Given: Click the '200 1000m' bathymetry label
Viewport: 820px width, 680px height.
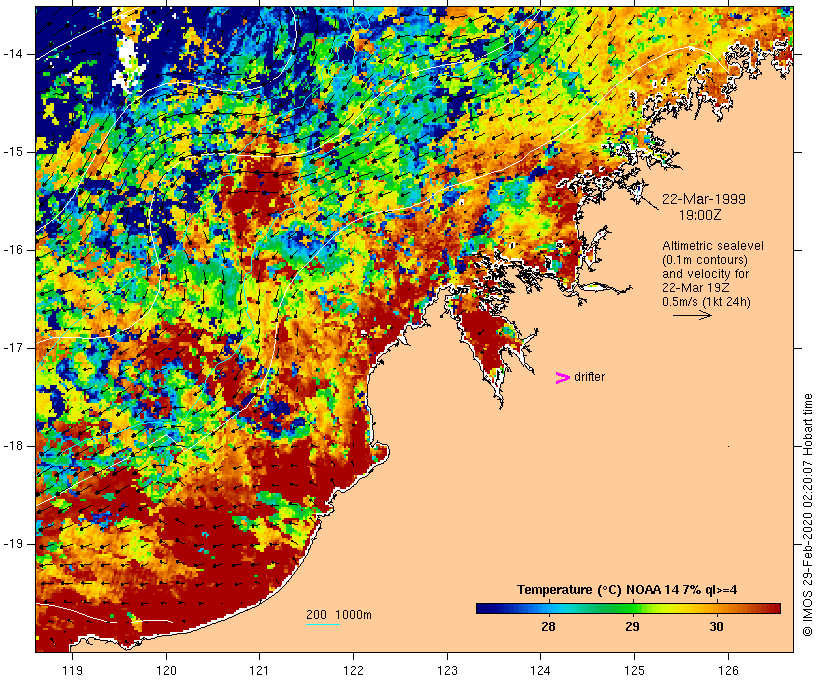Looking at the screenshot, I should click(339, 615).
